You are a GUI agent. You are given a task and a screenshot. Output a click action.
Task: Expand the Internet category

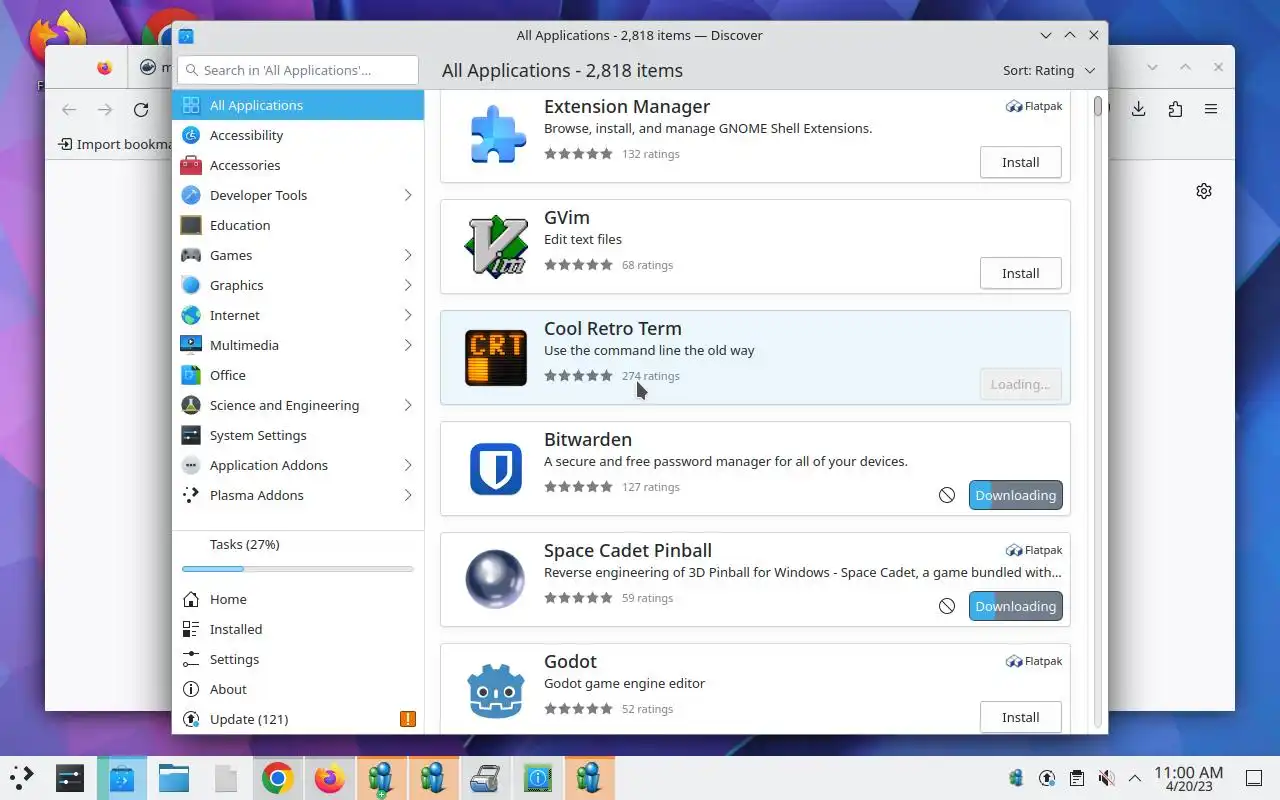(408, 315)
